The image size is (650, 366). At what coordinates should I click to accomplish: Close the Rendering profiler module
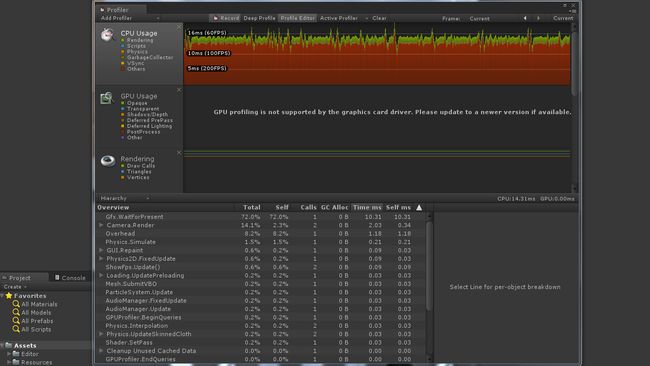click(x=179, y=153)
